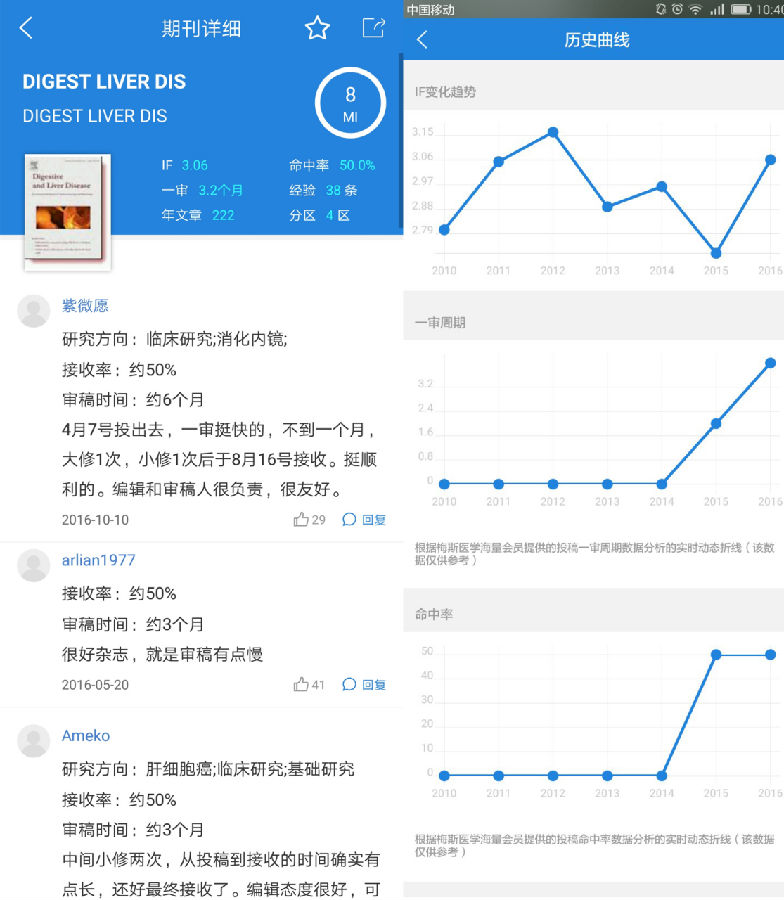Open the Digestive and Liver Disease cover thumbnail
The height and width of the screenshot is (900, 784).
67,212
